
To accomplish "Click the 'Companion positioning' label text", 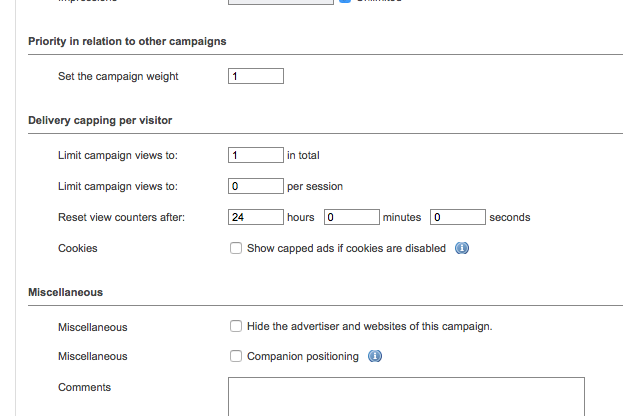I will pyautogui.click(x=303, y=357).
